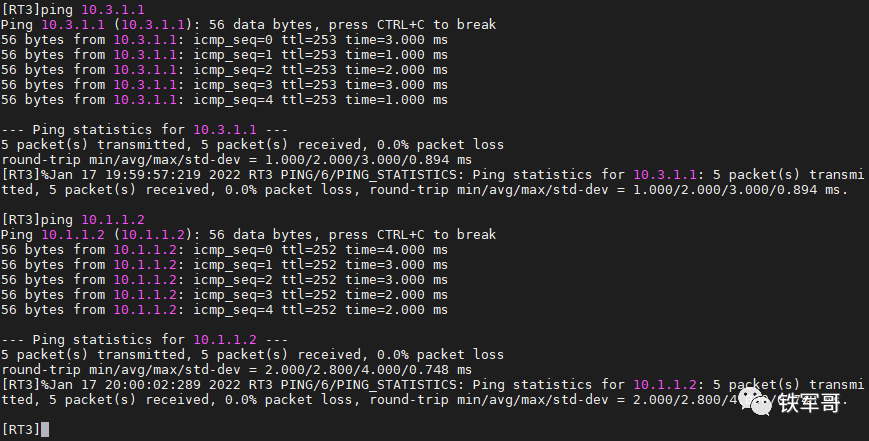Click the 10.1.1.2 address in second ping command

(x=113, y=219)
